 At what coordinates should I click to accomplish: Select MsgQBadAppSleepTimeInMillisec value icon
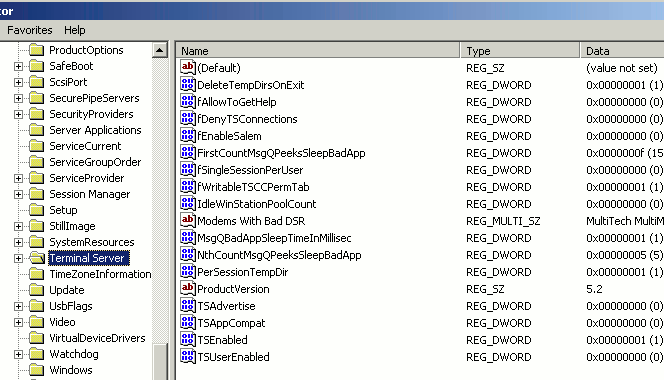click(188, 237)
